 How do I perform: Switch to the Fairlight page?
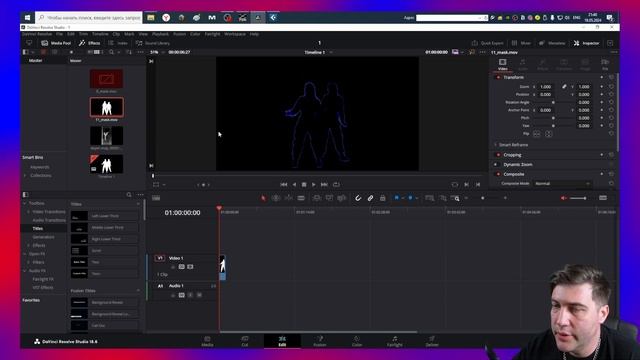(x=394, y=341)
